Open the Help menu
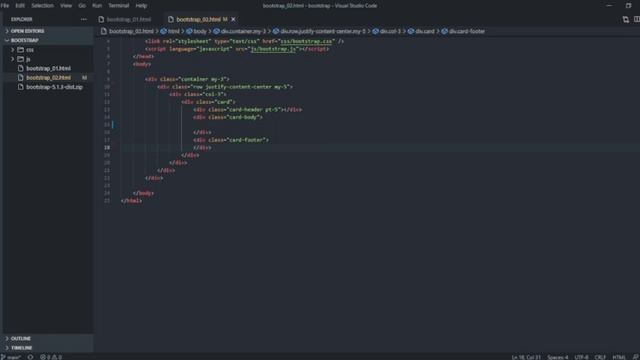 point(141,6)
